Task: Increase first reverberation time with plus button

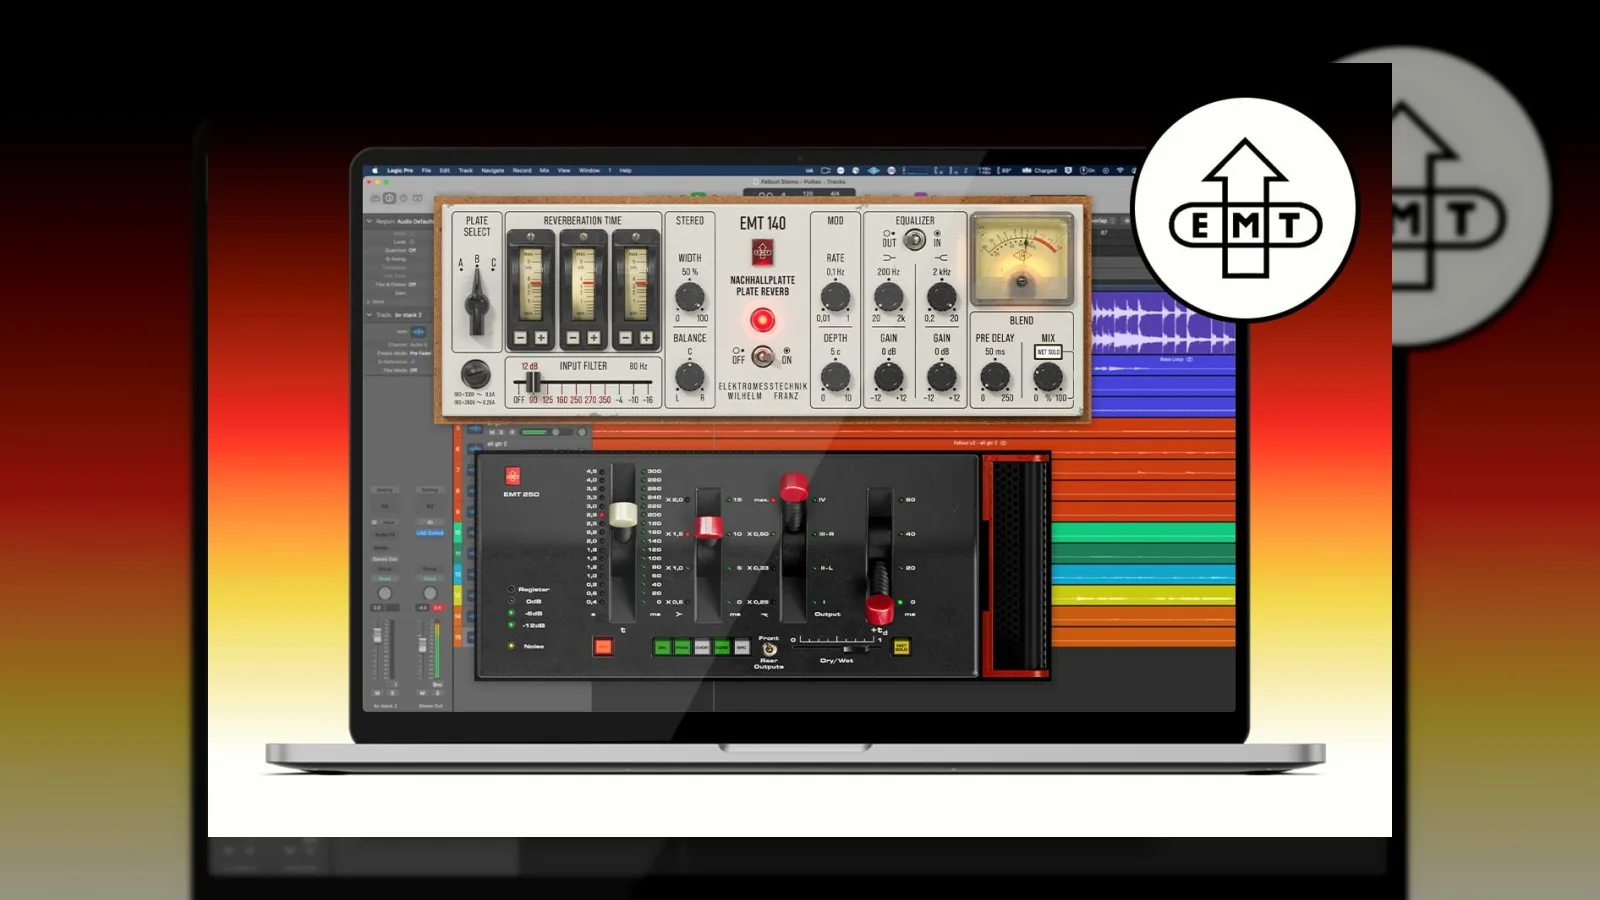Action: point(541,338)
